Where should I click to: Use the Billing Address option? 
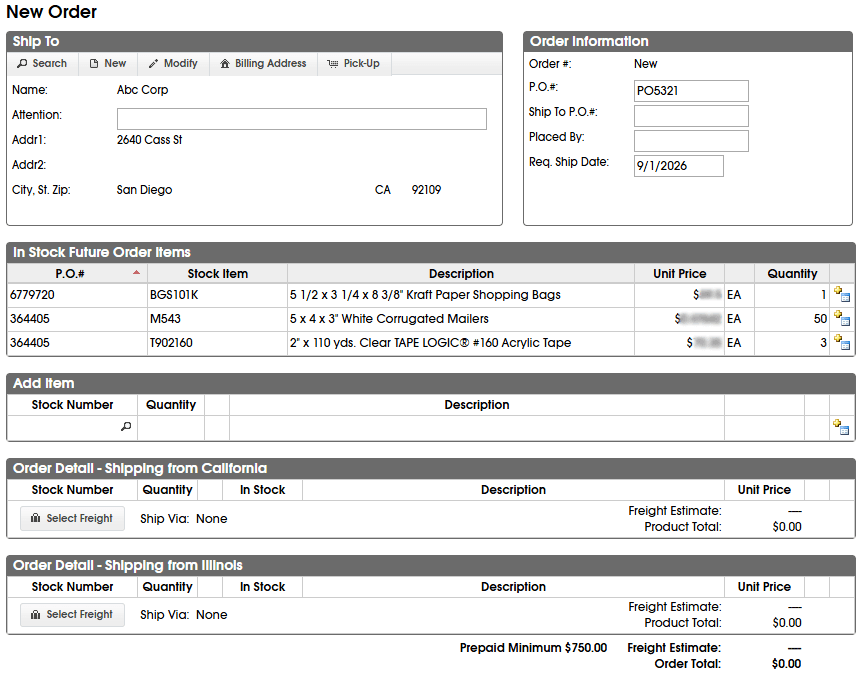263,63
